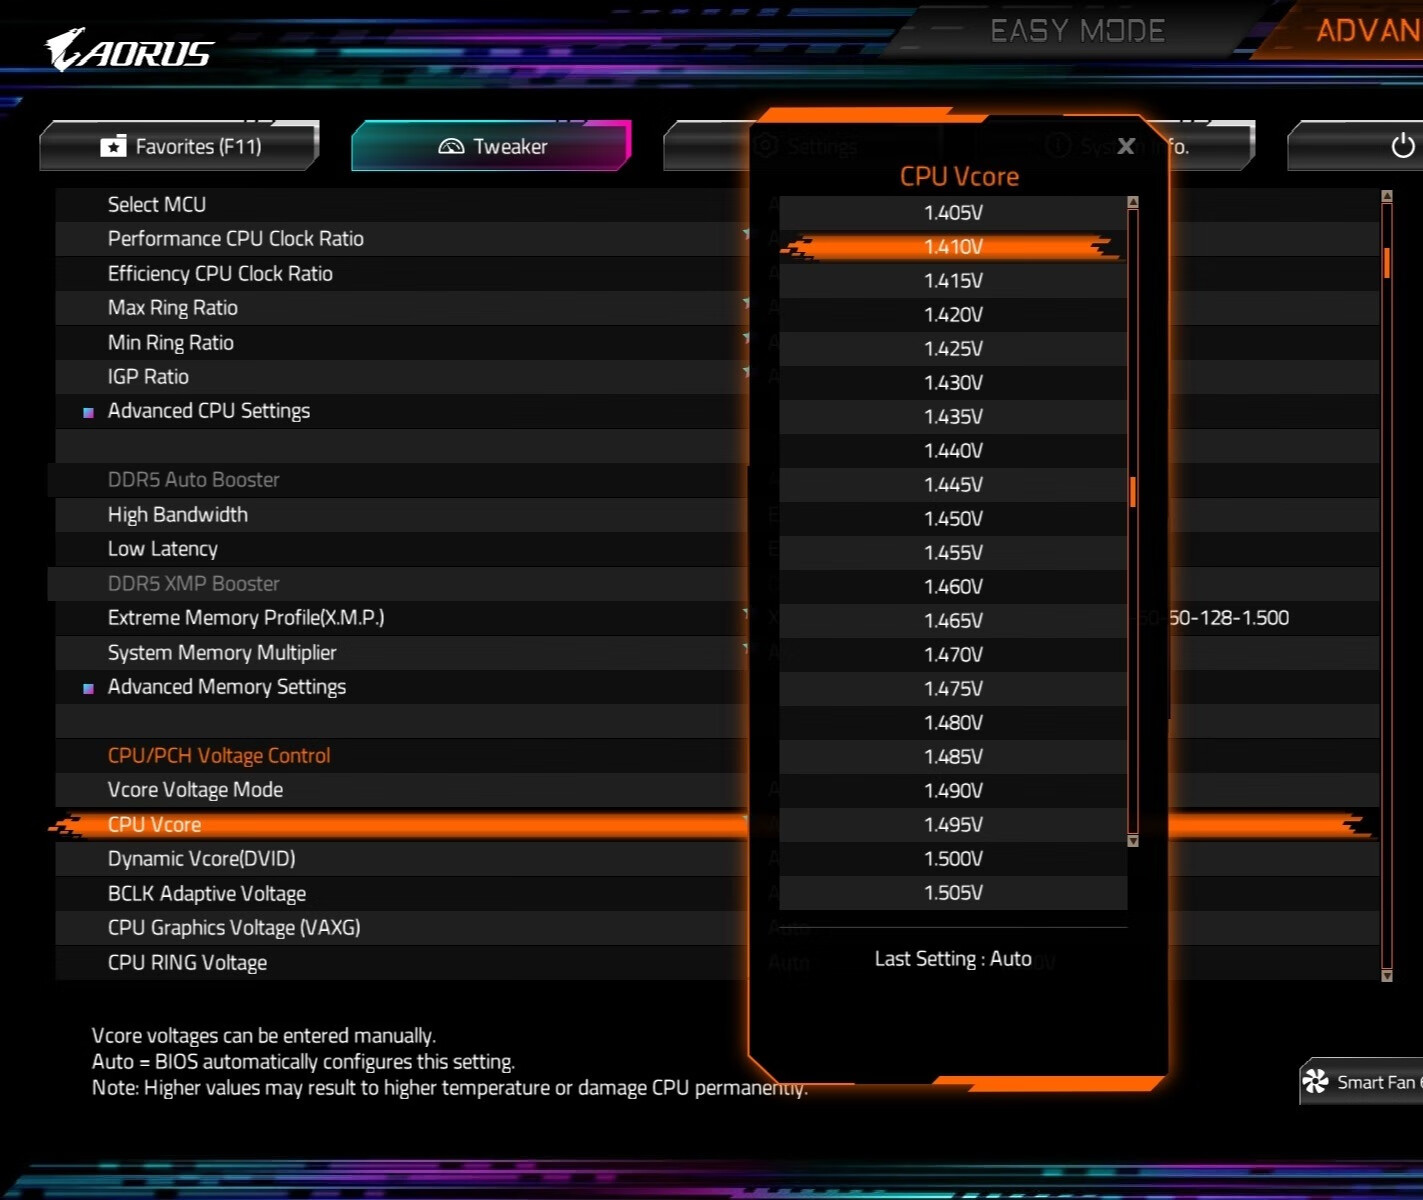The width and height of the screenshot is (1423, 1200).
Task: Select 1.405V in the Vcore list
Action: pos(953,212)
